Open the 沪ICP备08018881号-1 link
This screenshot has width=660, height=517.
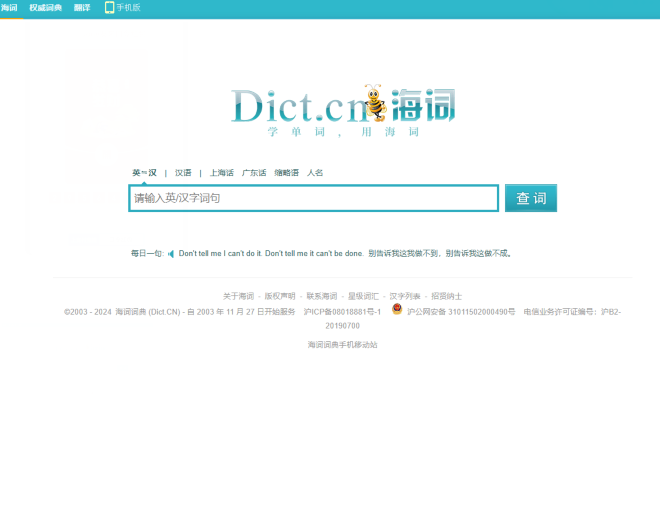click(x=342, y=312)
